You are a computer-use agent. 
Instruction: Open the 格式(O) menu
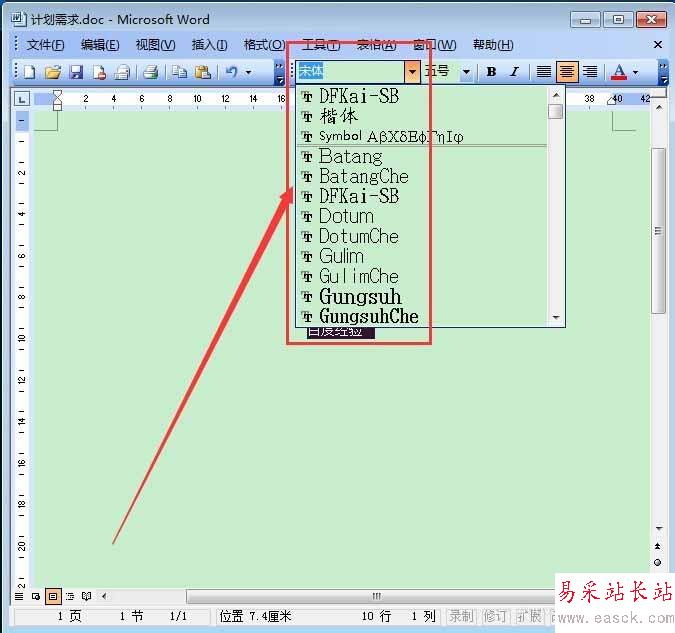click(x=264, y=45)
